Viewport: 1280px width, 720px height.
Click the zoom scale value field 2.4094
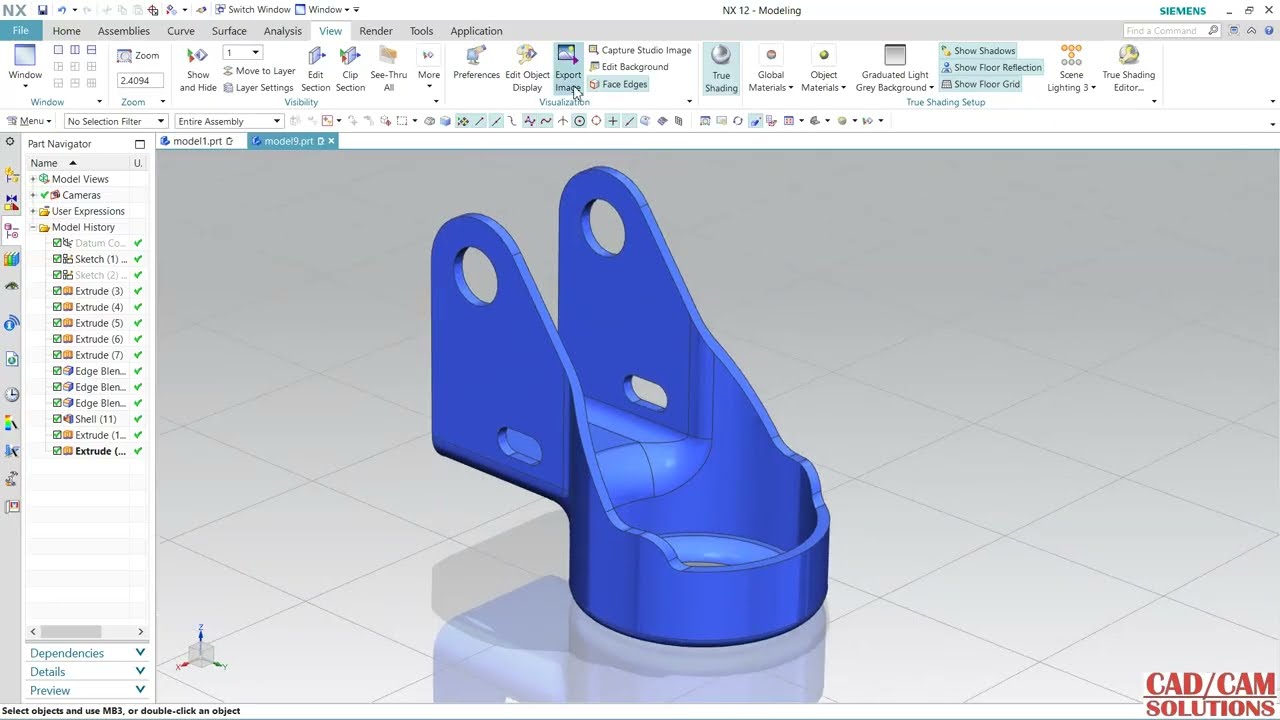coord(138,81)
